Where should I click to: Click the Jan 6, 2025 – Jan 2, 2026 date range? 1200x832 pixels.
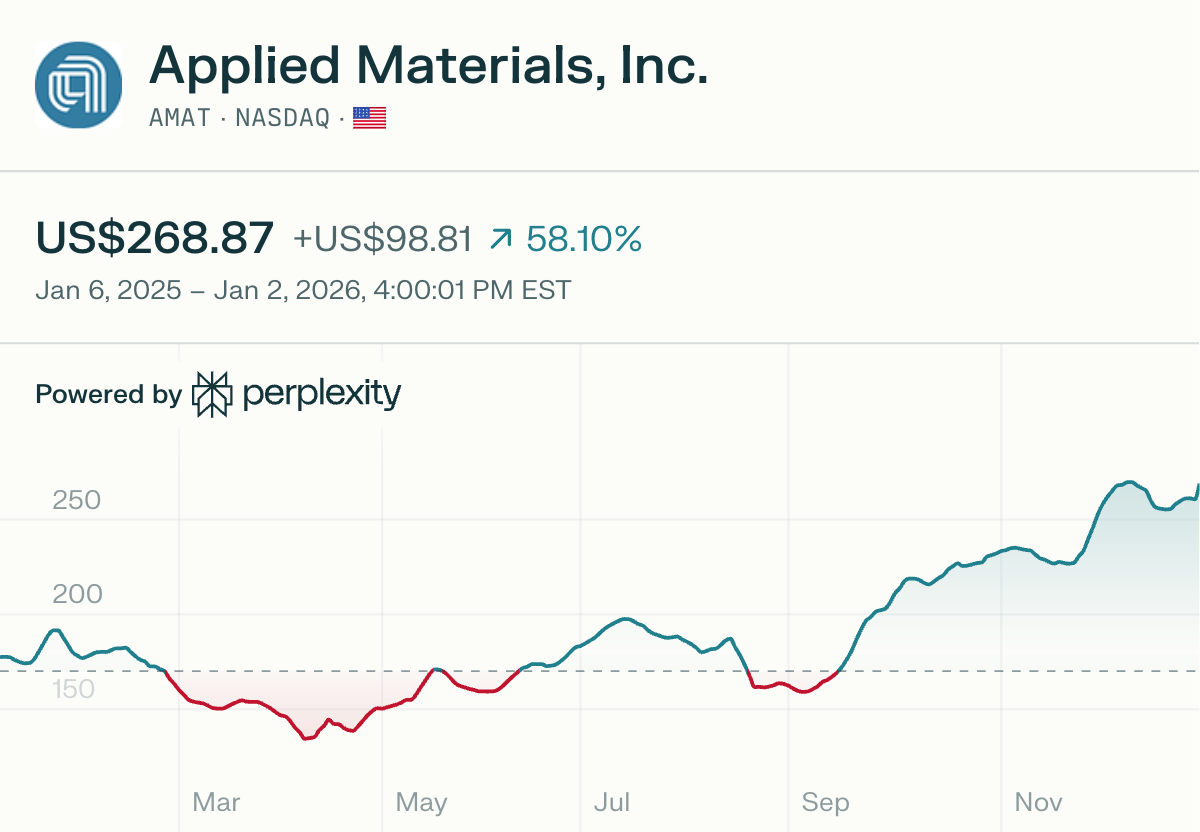pos(303,291)
